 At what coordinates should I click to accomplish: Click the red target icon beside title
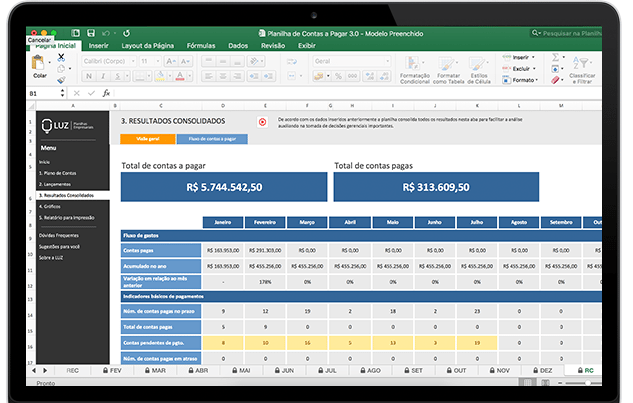click(x=262, y=122)
